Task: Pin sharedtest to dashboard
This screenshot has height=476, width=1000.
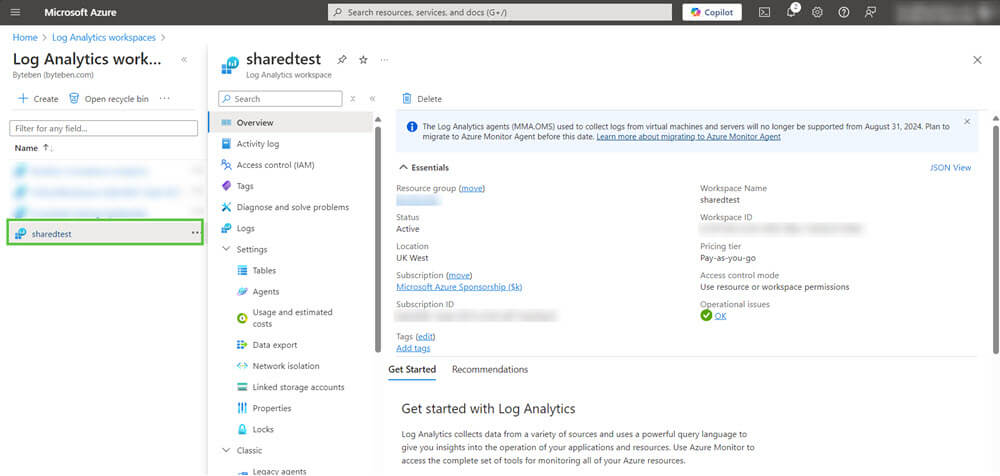Action: point(342,59)
